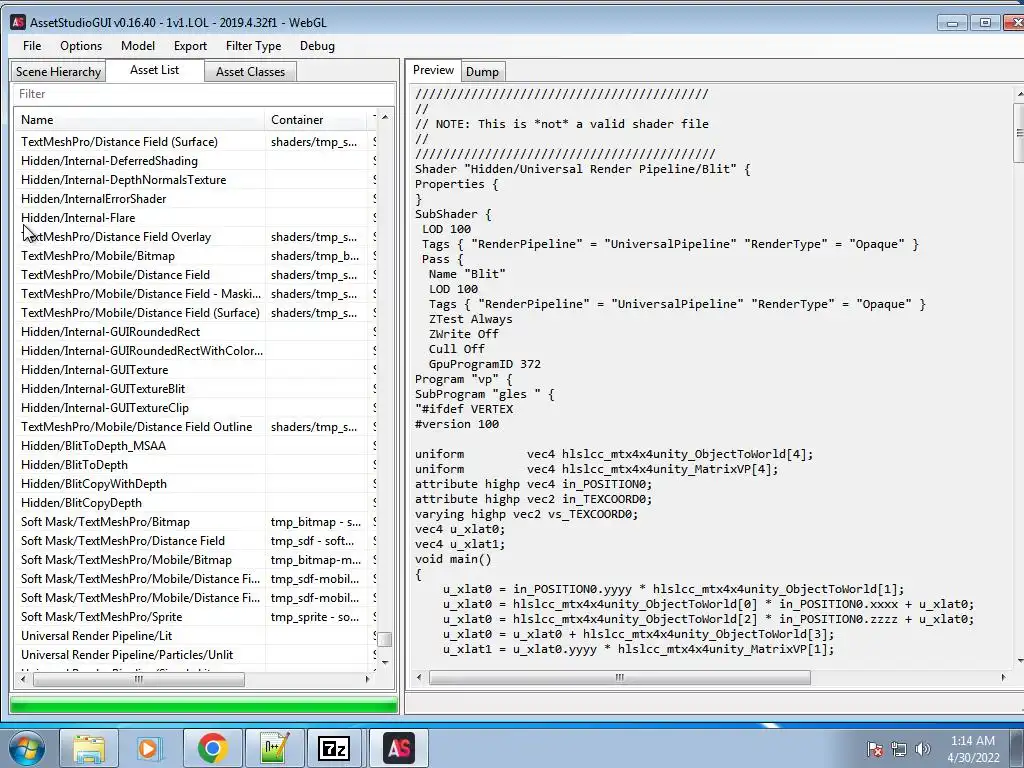Sort by the Name column header
1024x768 pixels.
(139, 120)
